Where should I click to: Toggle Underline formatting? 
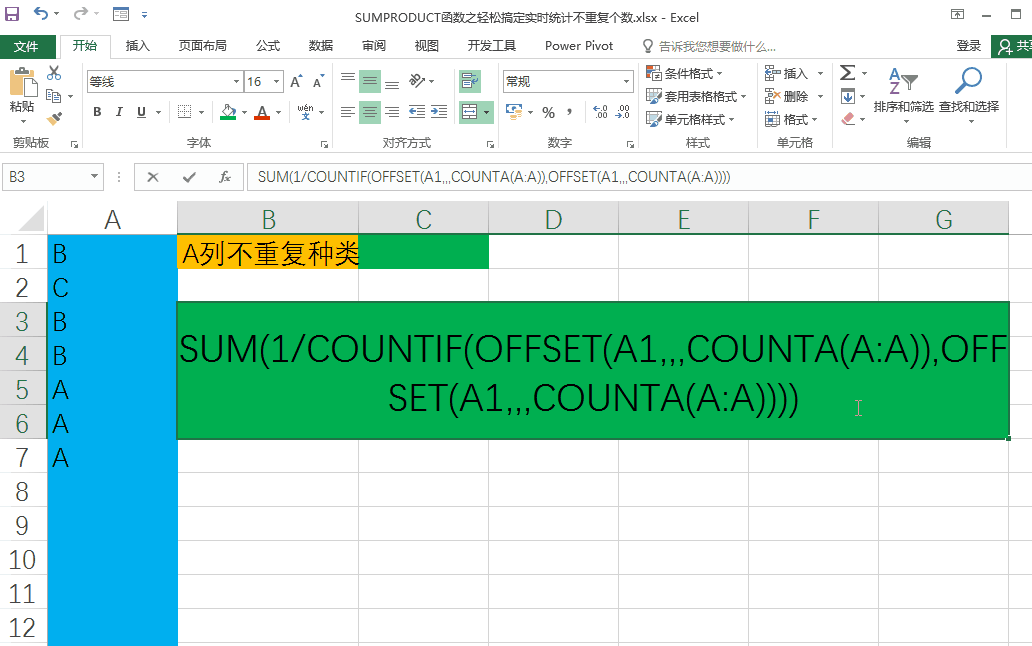coord(141,112)
